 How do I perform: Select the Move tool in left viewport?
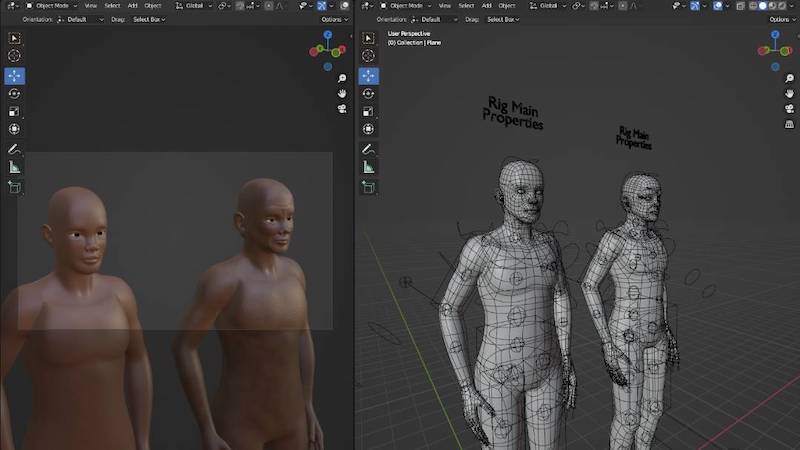(14, 75)
